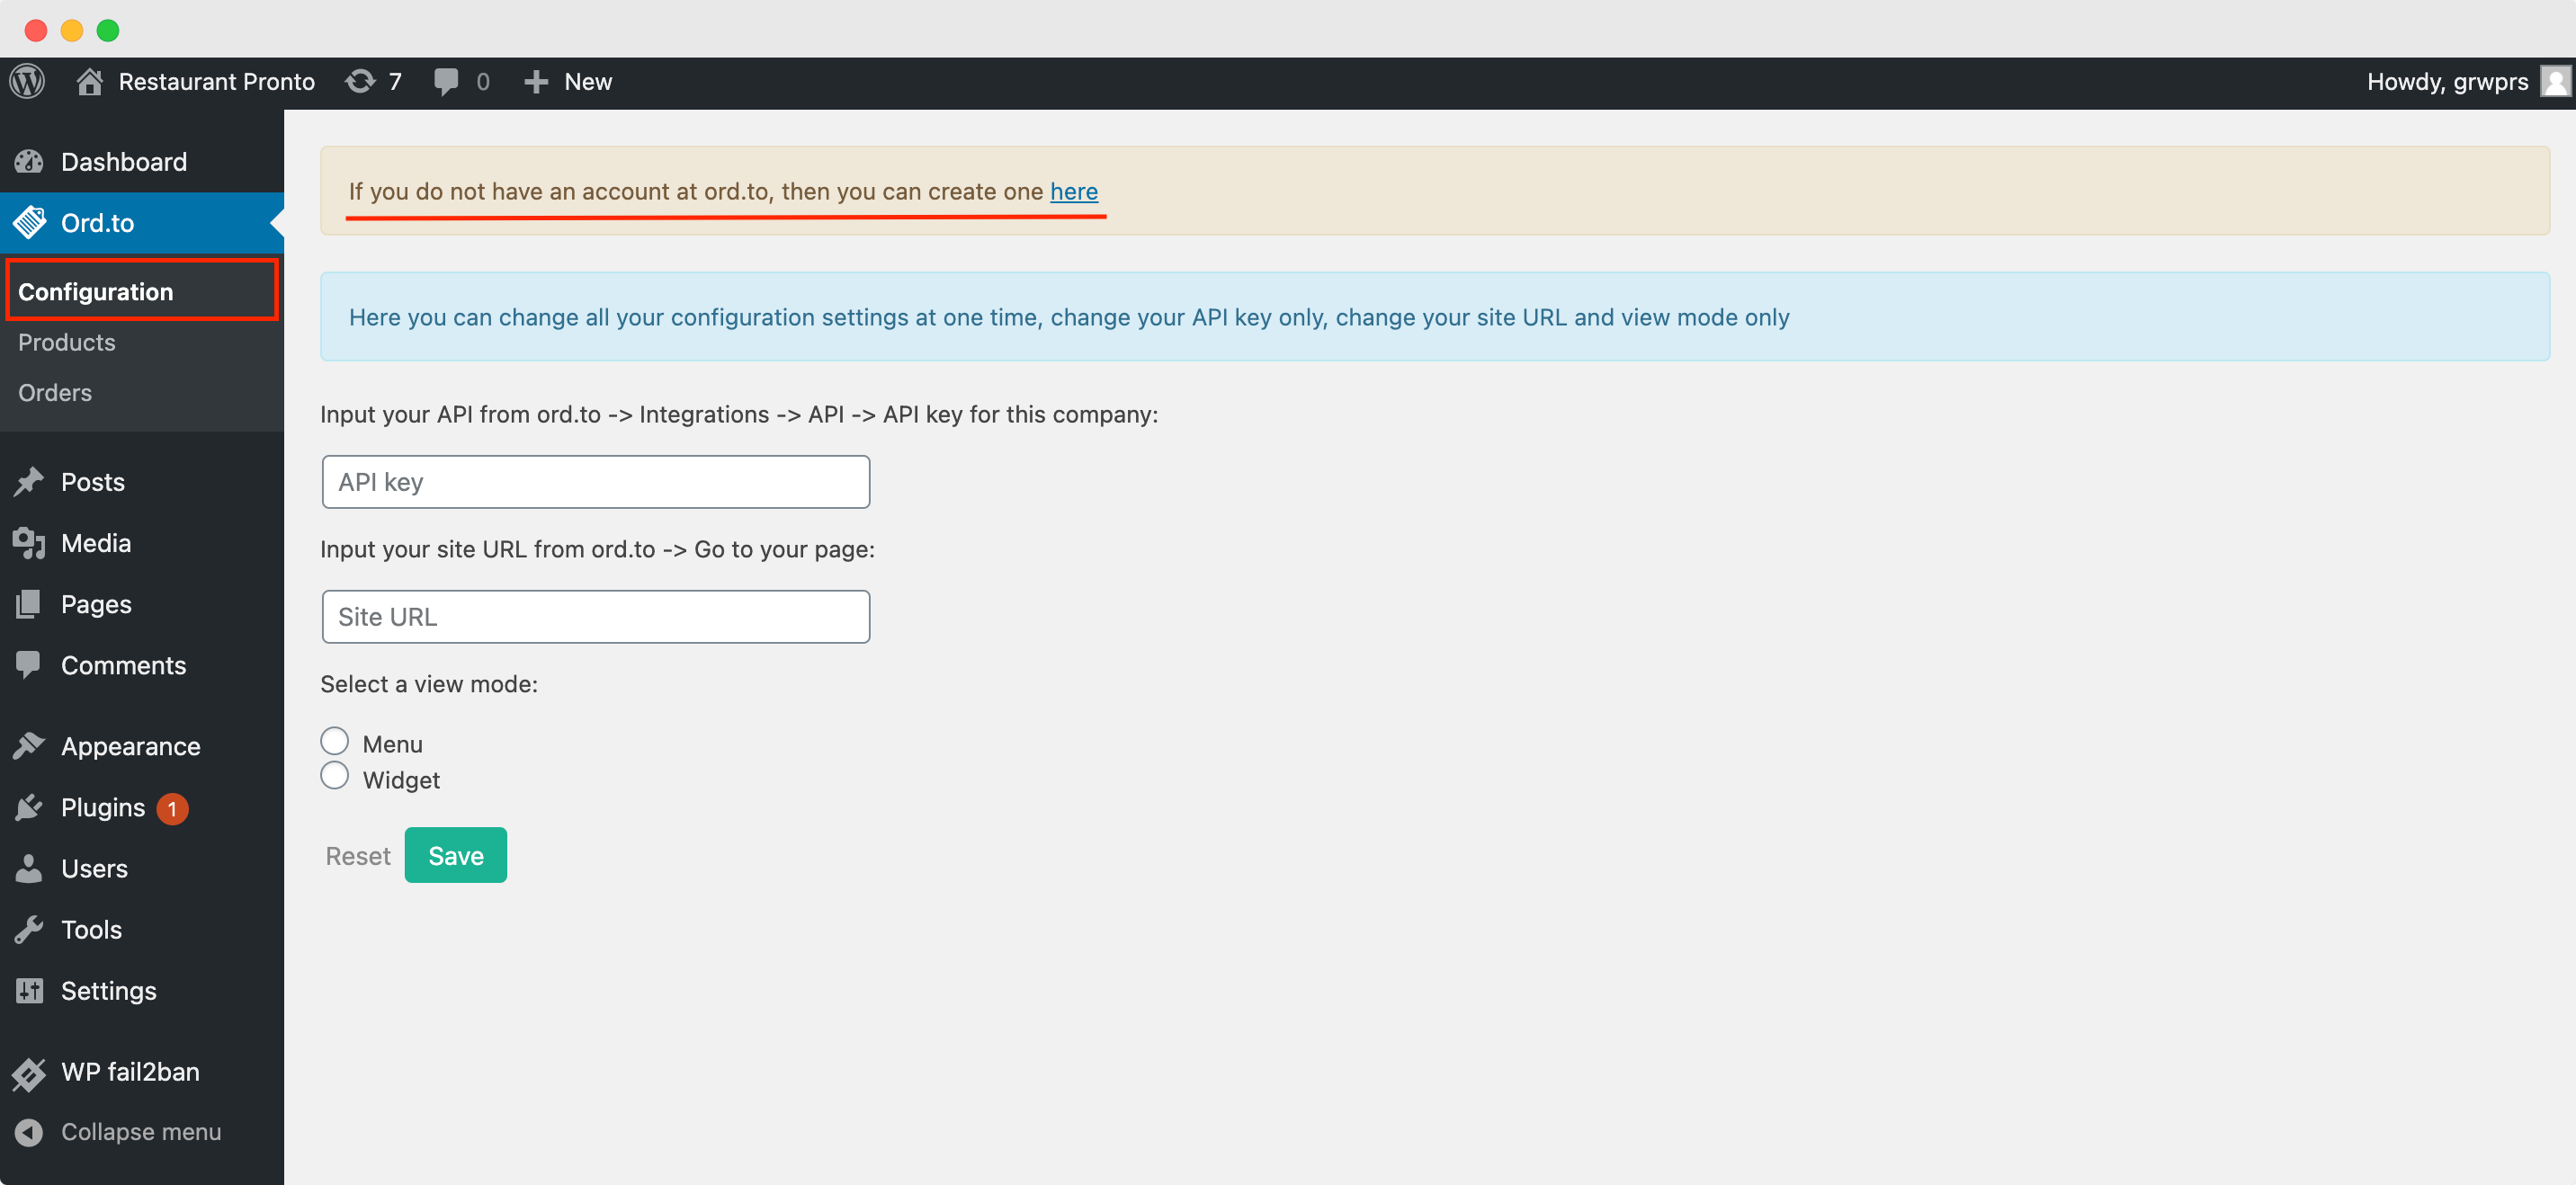Click the Save button
The width and height of the screenshot is (2576, 1185).
pos(455,855)
